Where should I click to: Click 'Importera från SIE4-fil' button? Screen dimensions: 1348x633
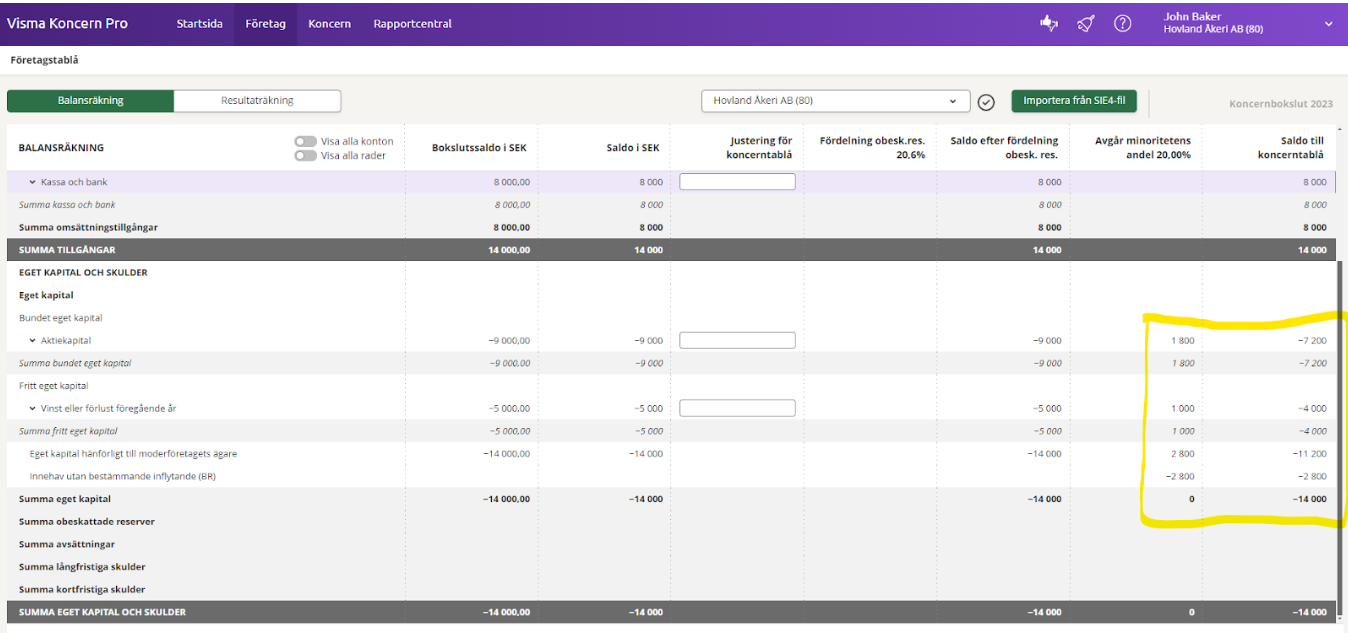1074,101
